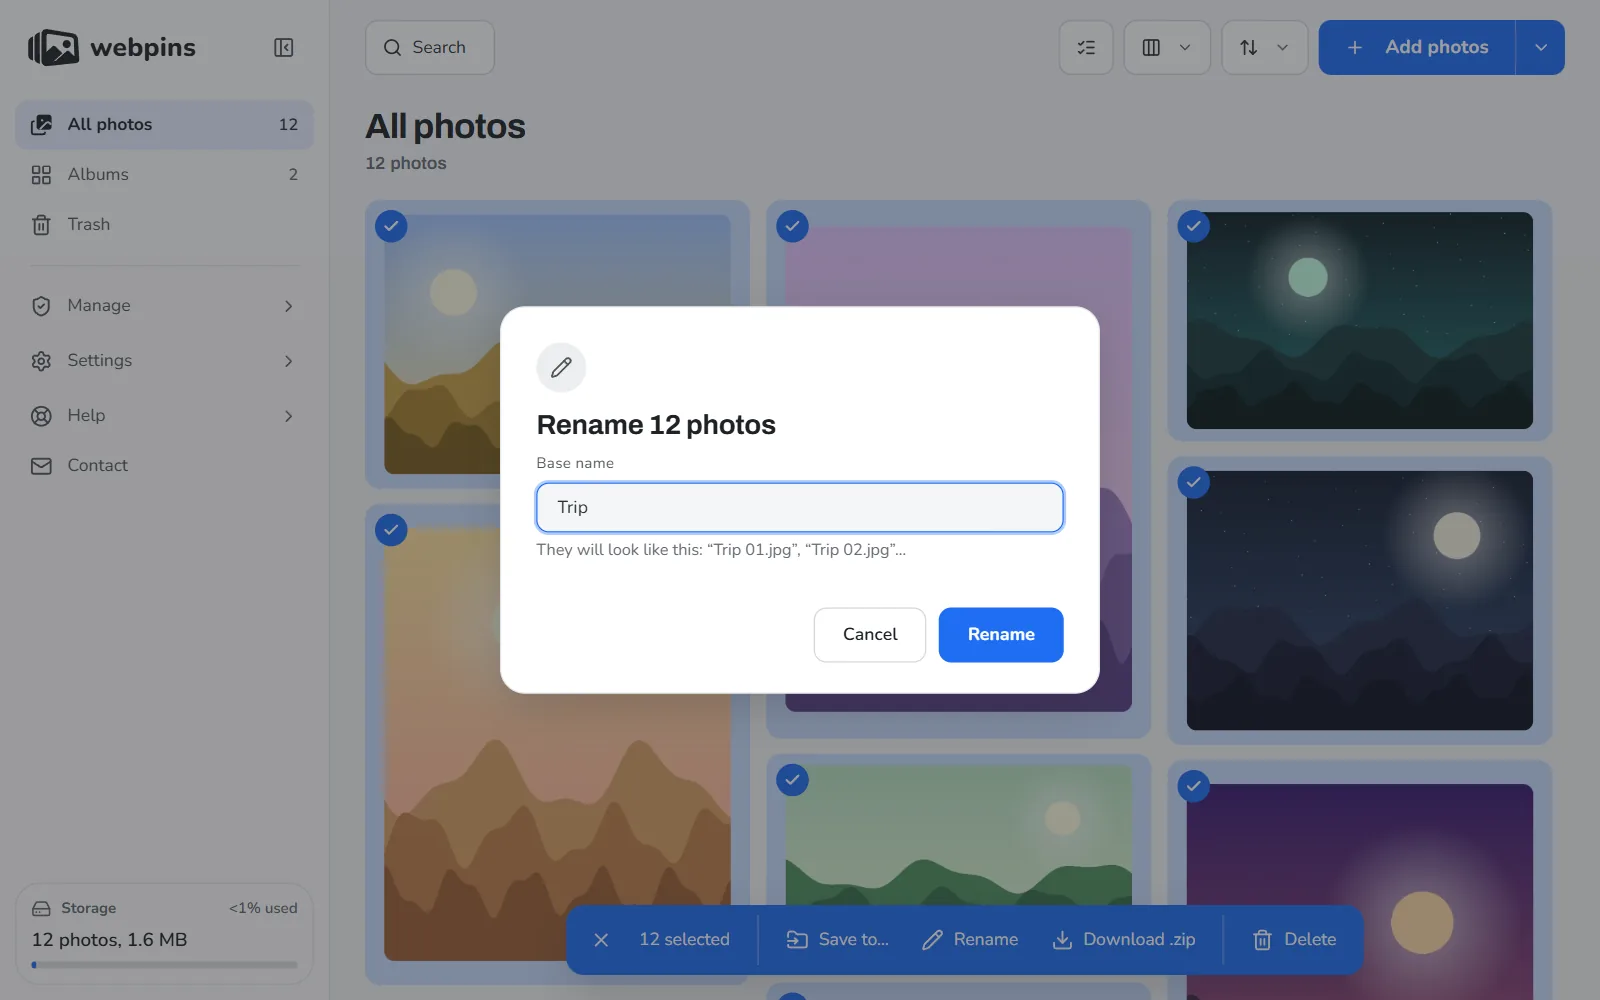Clear selection with the X icon
The width and height of the screenshot is (1600, 1000).
(x=601, y=940)
